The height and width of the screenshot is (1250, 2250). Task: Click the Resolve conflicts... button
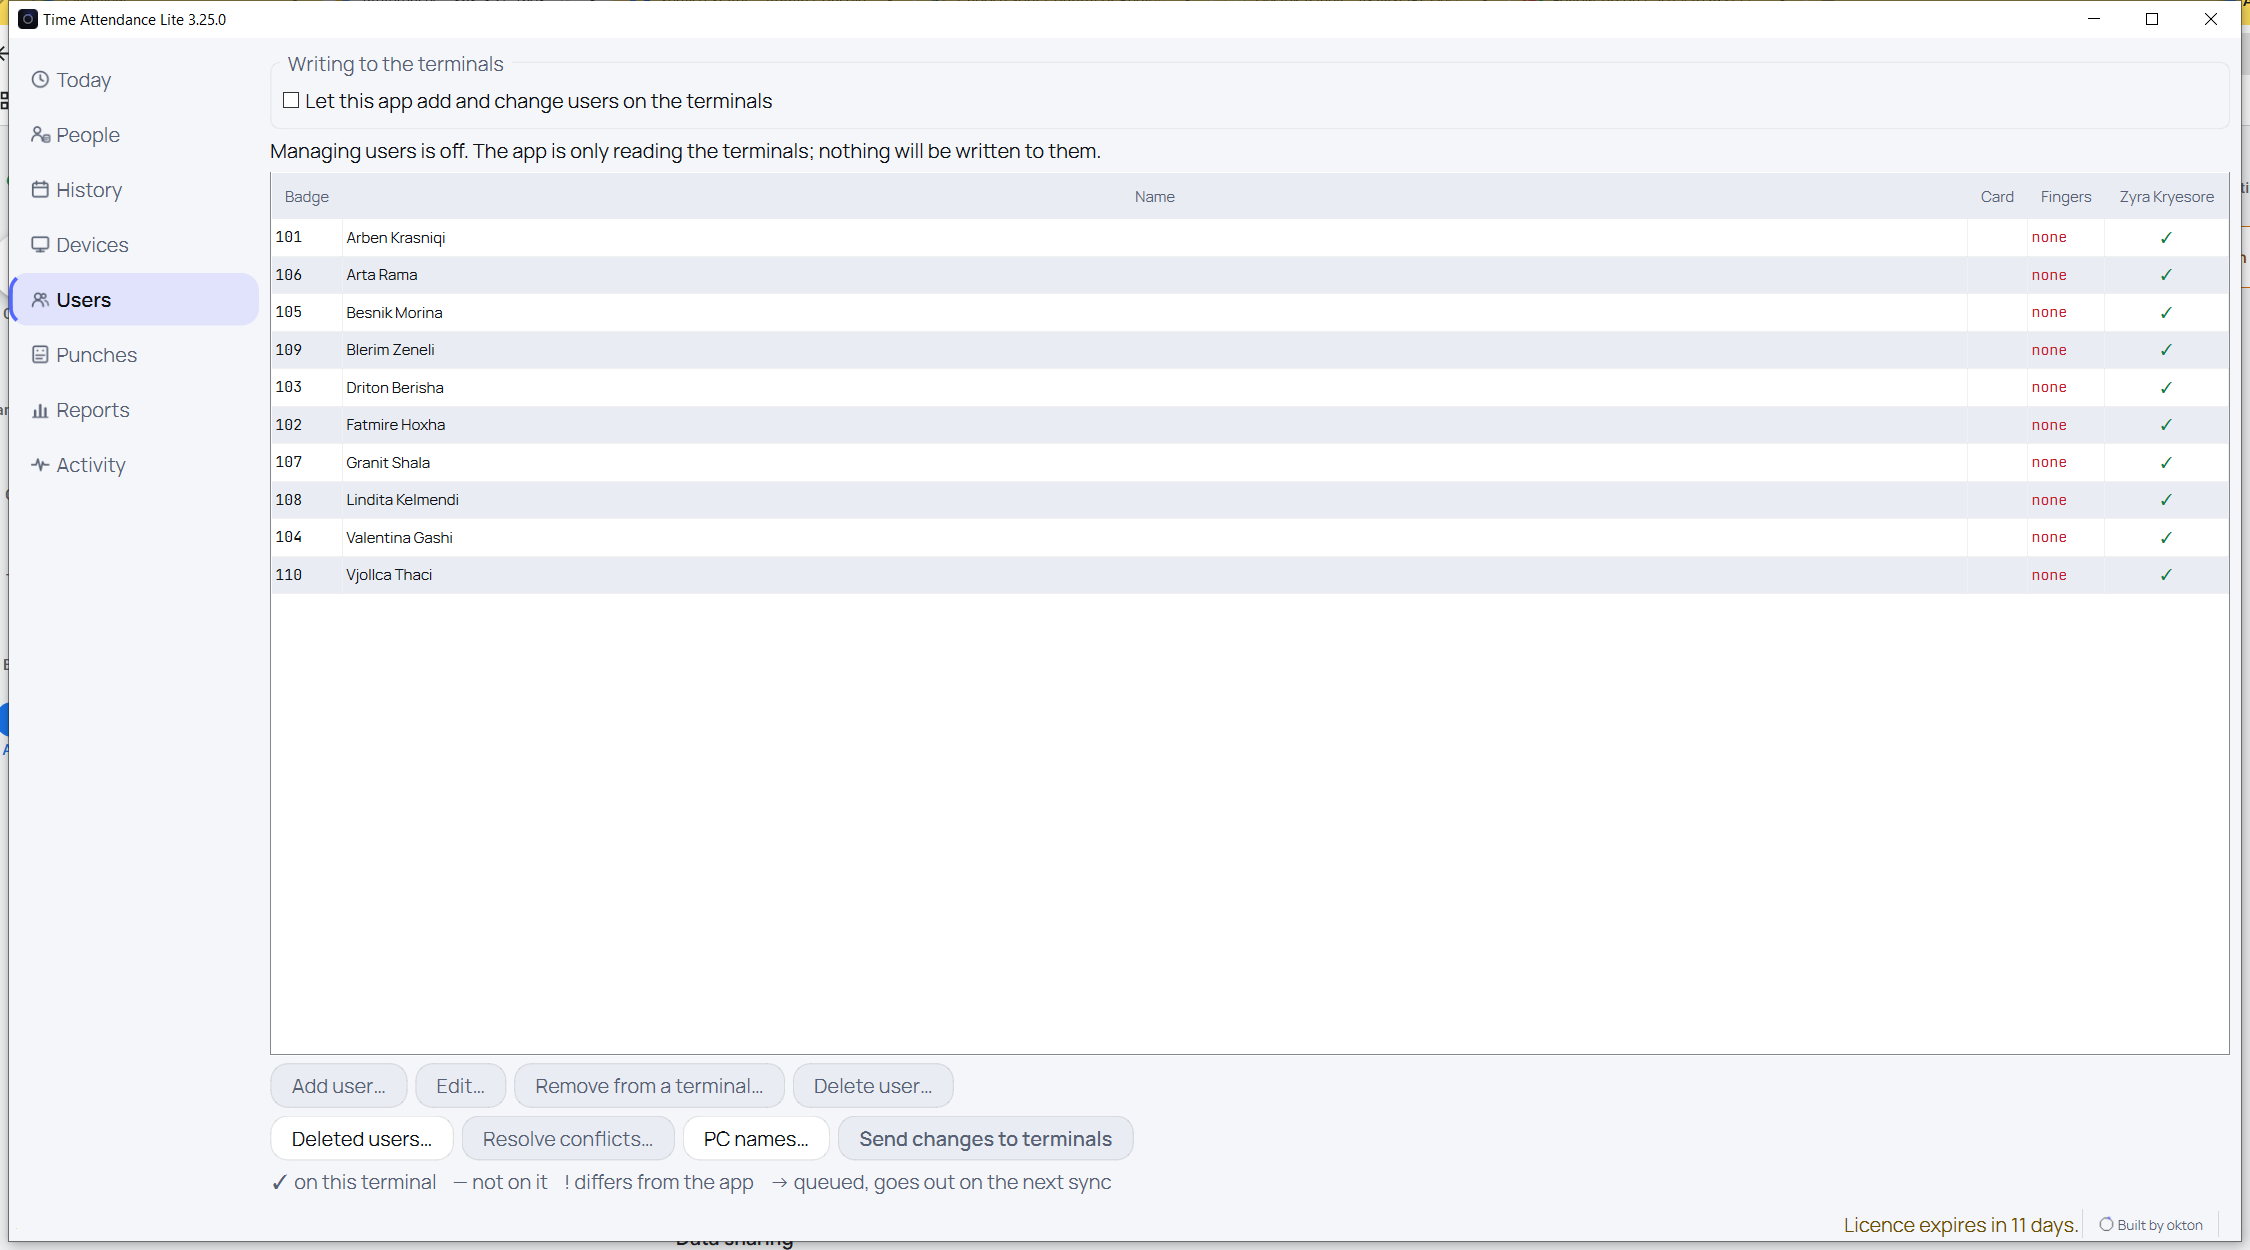coord(568,1138)
